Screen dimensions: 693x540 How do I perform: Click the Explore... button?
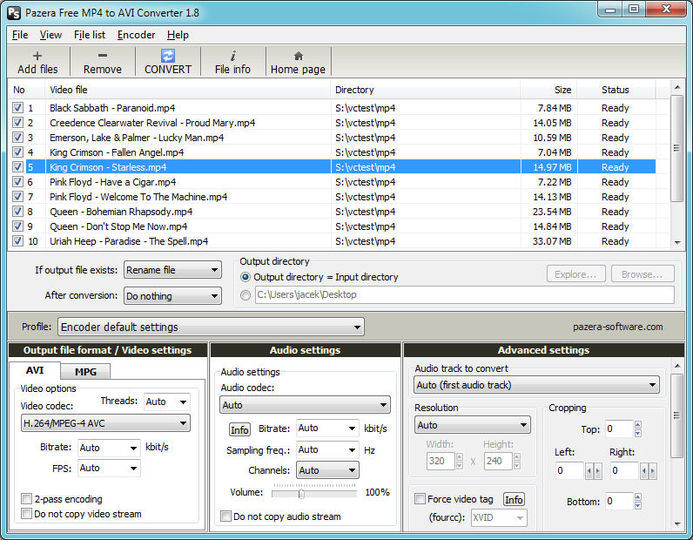tap(576, 274)
